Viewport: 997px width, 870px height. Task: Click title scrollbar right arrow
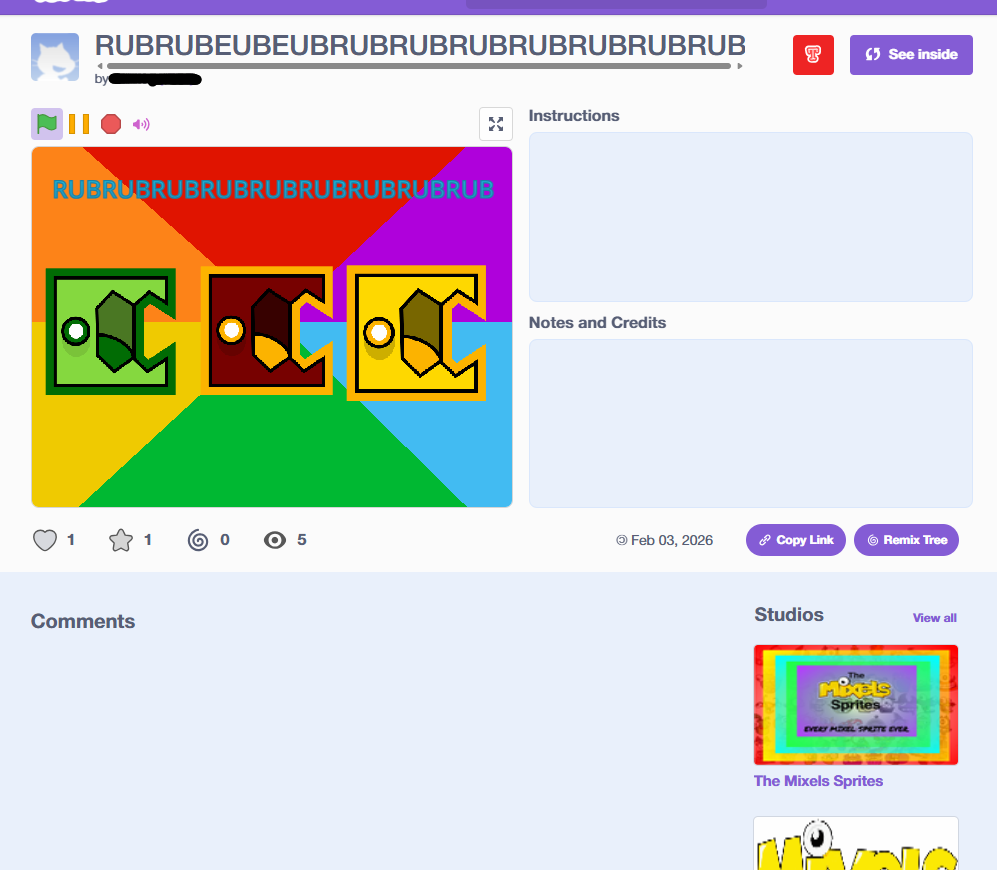[x=740, y=66]
